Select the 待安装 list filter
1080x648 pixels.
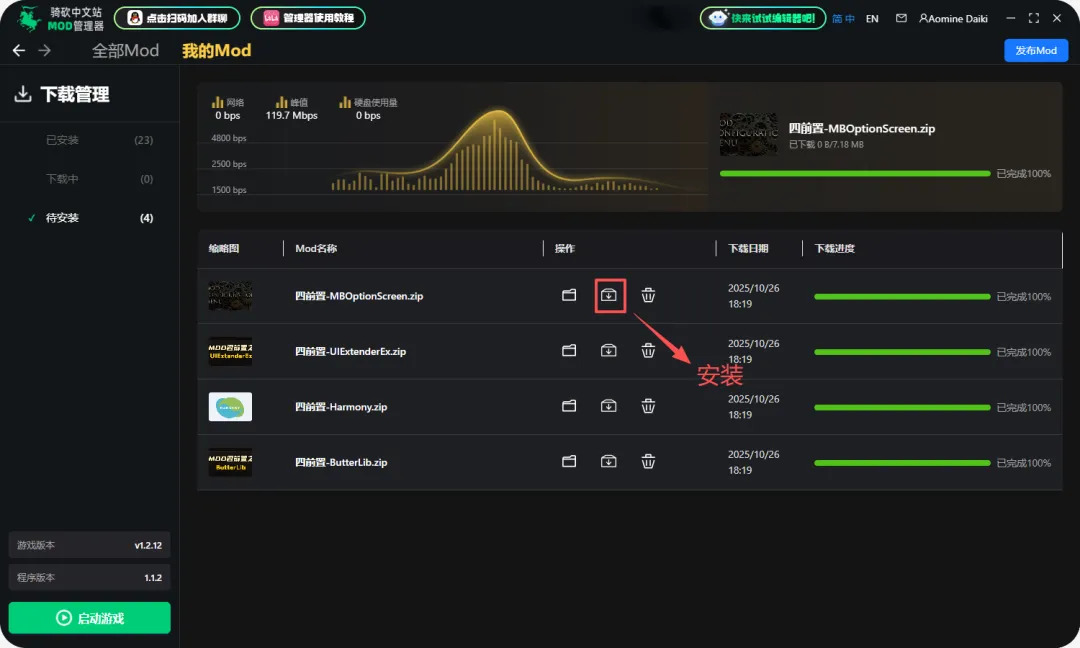pyautogui.click(x=62, y=218)
